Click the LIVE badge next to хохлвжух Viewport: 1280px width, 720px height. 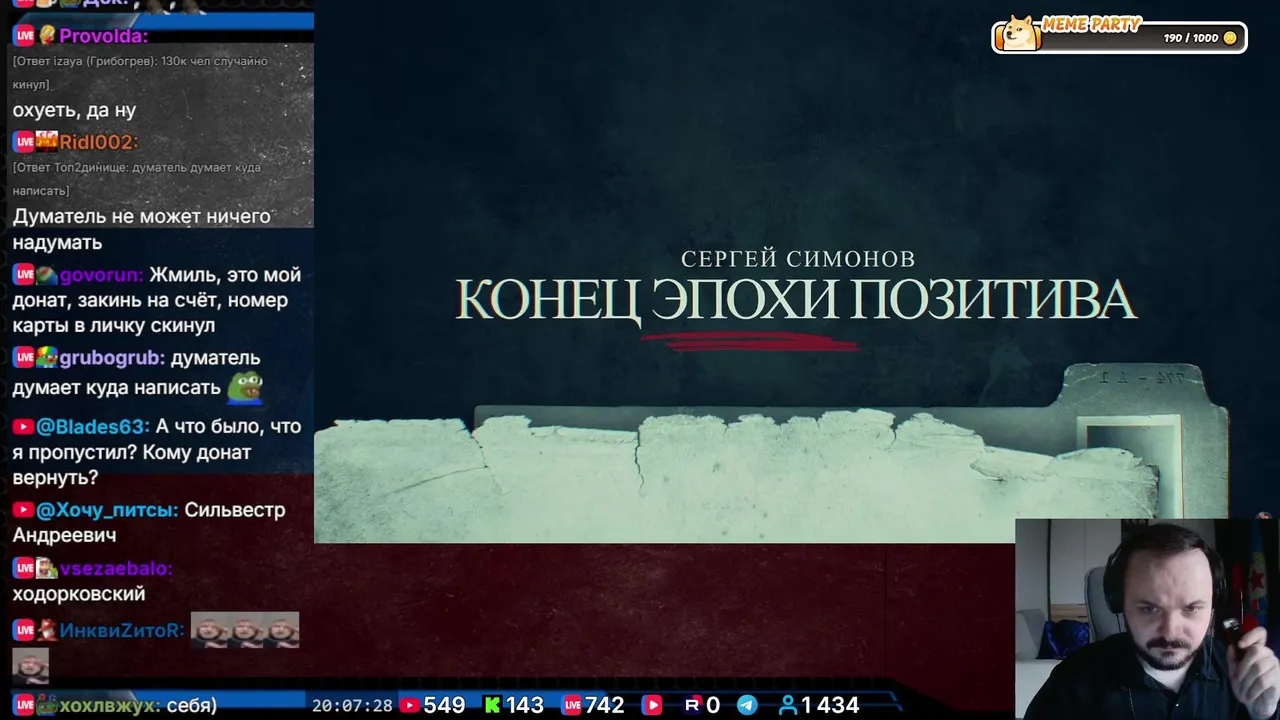coord(24,705)
